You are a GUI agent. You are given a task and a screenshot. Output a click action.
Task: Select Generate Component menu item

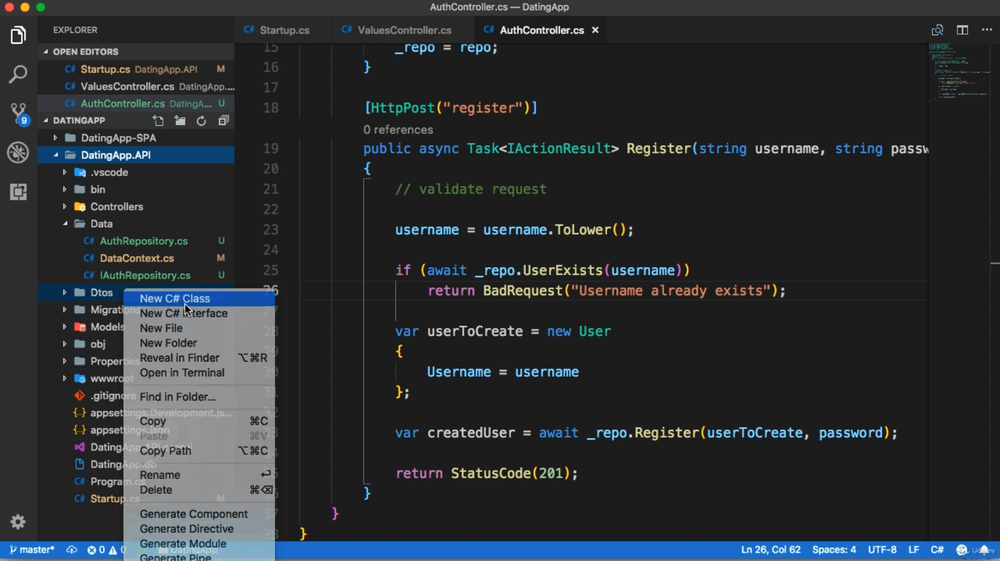[x=199, y=514]
